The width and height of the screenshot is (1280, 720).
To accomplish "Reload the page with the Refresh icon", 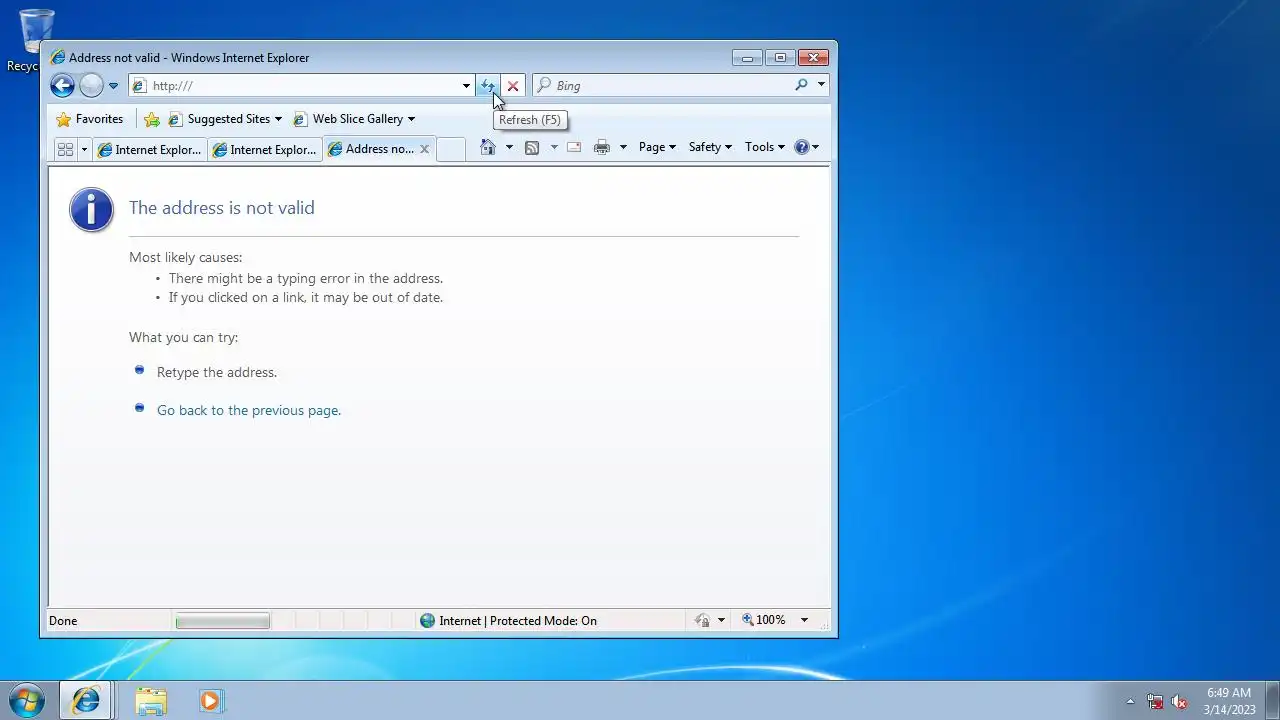I will pos(487,86).
